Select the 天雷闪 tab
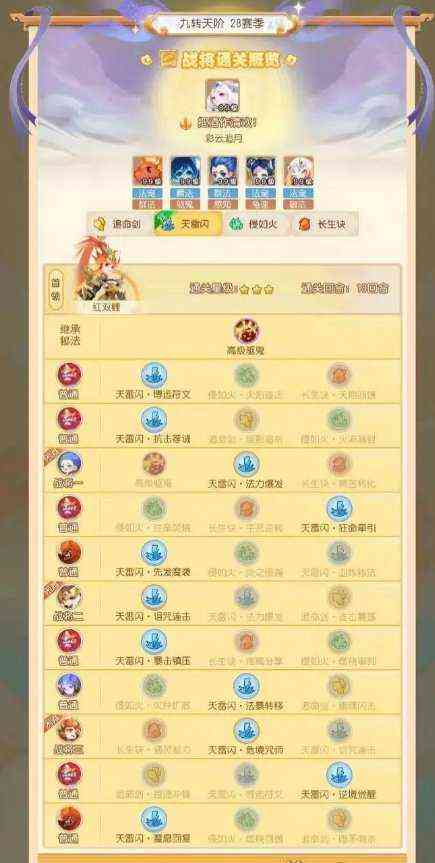Image resolution: width=435 pixels, height=863 pixels. tap(188, 224)
